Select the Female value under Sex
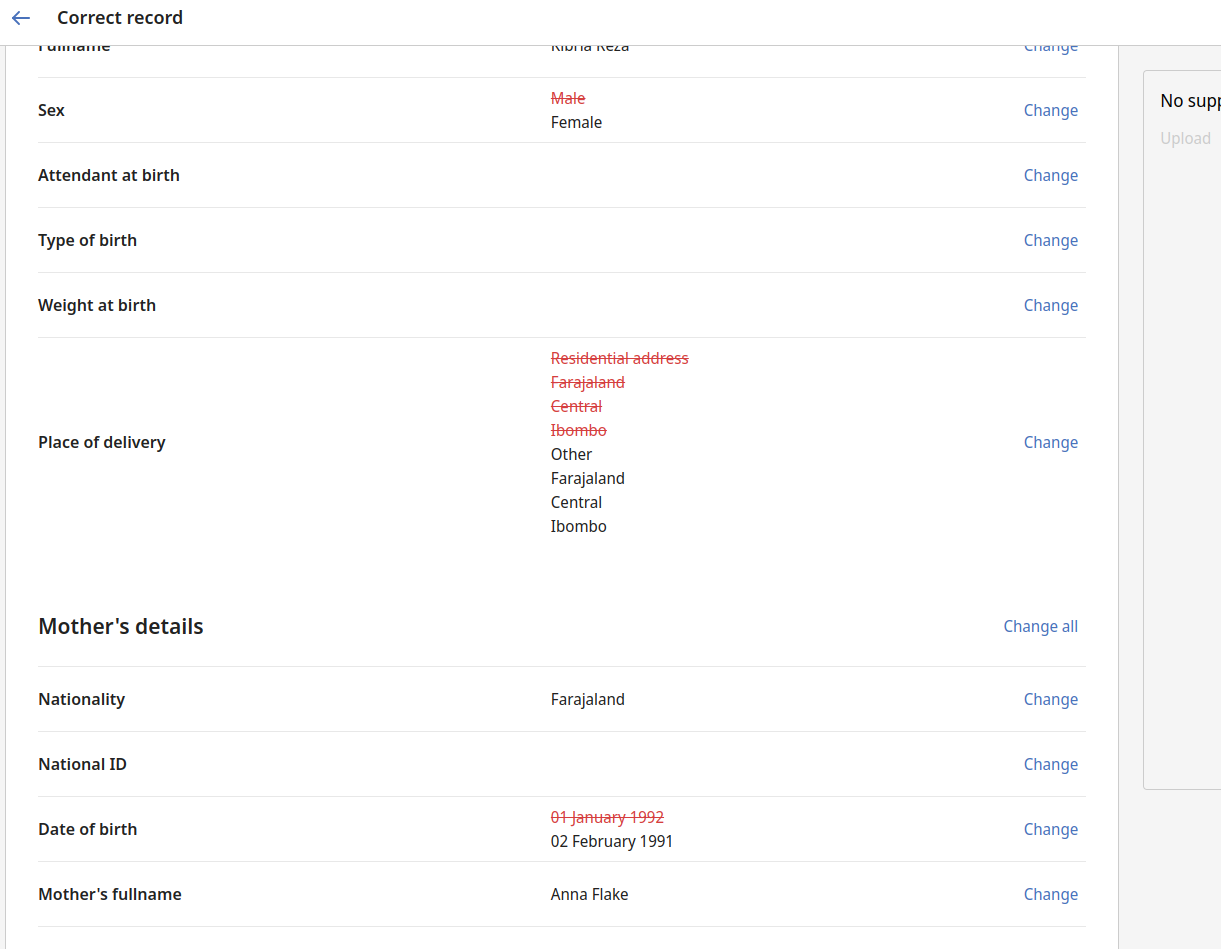The image size is (1221, 949). tap(576, 122)
